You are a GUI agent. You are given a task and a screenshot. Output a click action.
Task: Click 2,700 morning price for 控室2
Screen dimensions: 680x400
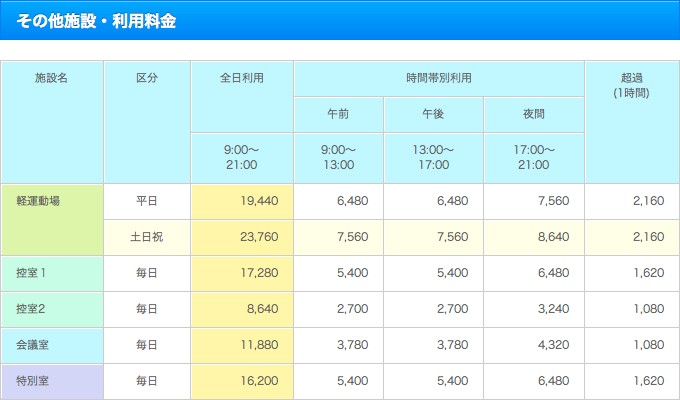(x=338, y=309)
